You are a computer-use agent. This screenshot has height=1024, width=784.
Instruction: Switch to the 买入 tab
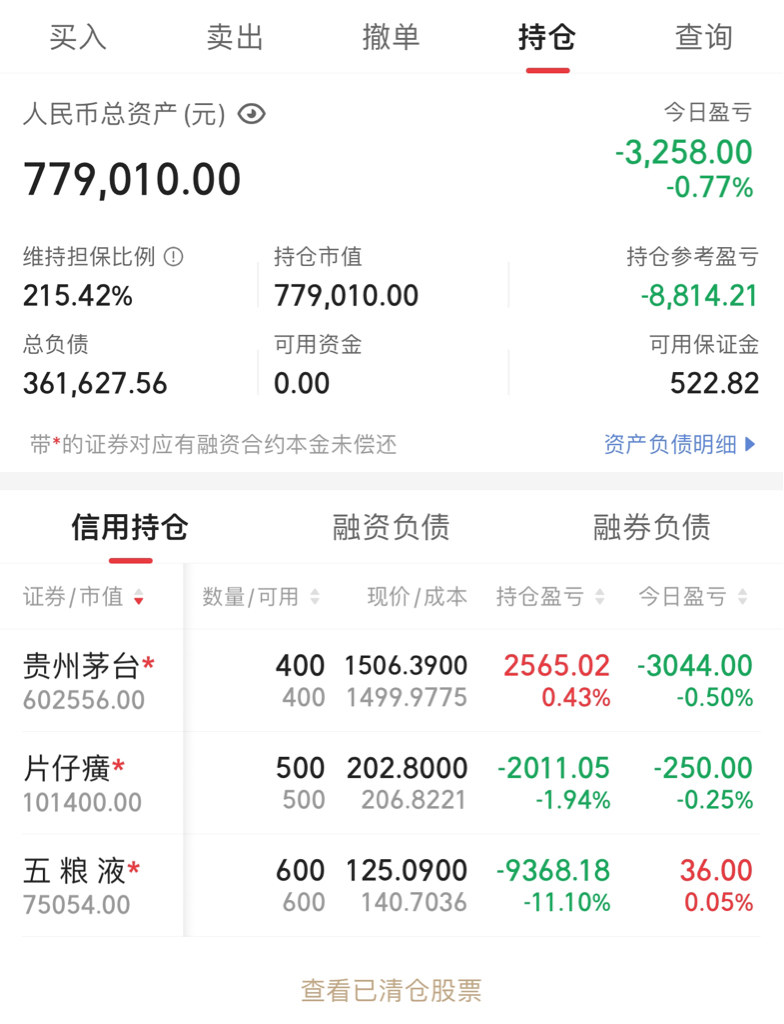[x=78, y=37]
